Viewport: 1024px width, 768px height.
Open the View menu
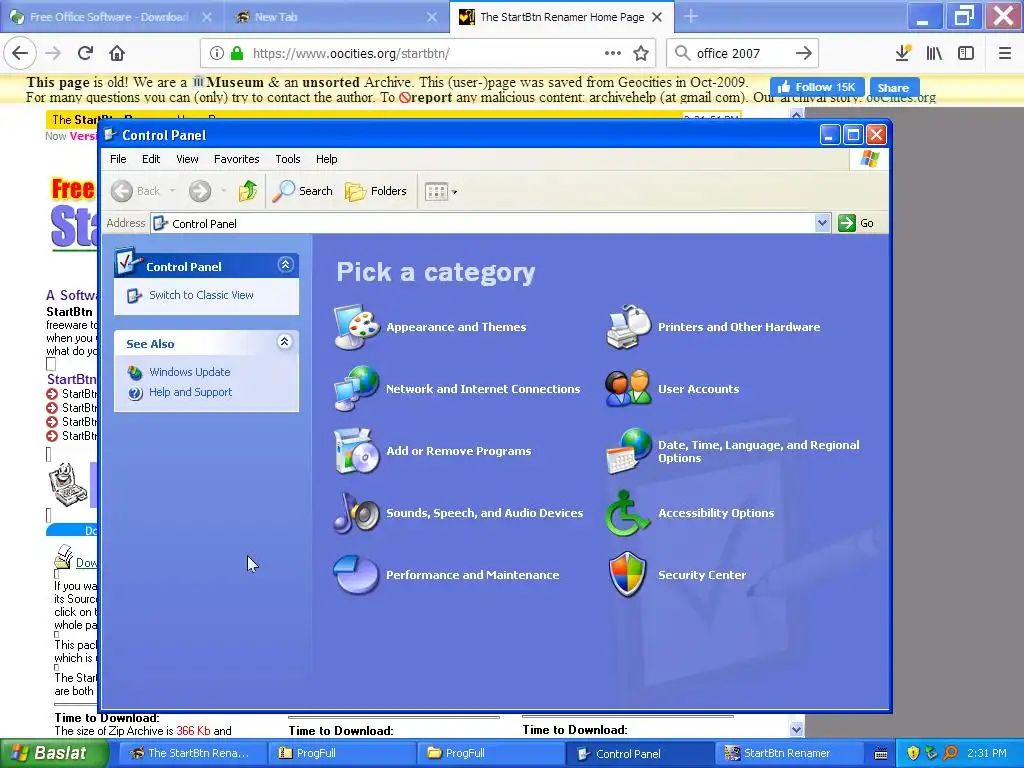(187, 159)
